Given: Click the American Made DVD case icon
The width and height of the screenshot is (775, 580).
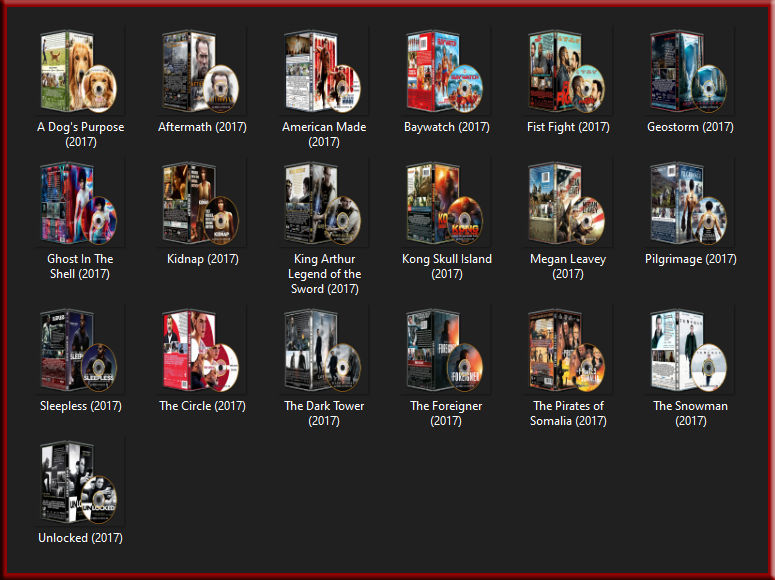Looking at the screenshot, I should coord(323,72).
